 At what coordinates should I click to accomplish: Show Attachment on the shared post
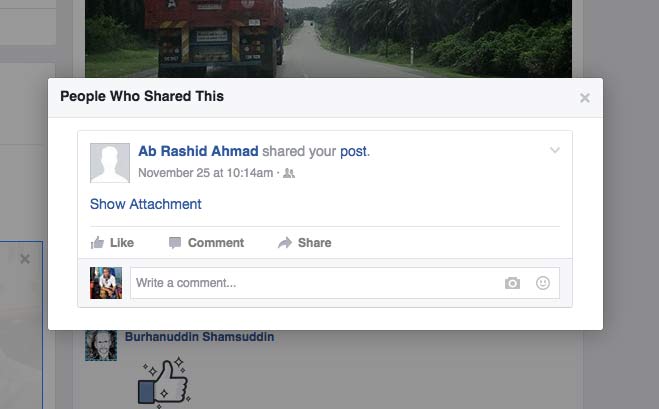coord(145,204)
